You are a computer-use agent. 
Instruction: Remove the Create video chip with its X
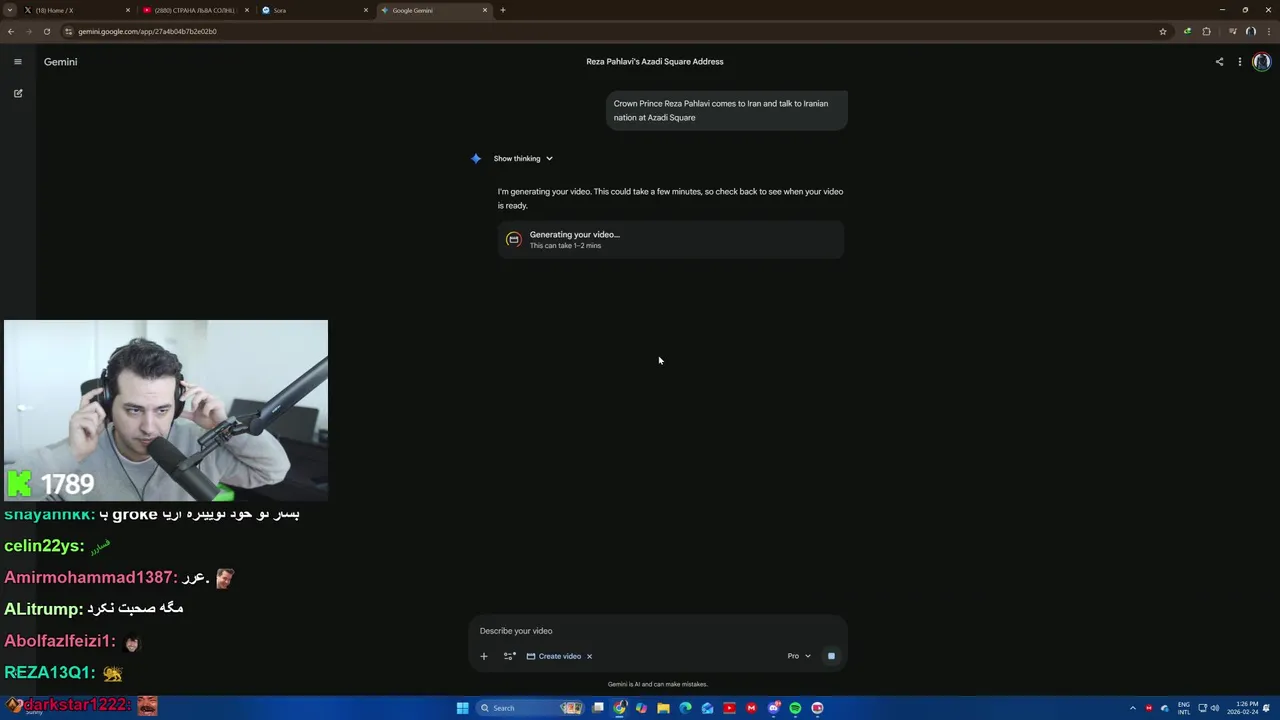[589, 656]
